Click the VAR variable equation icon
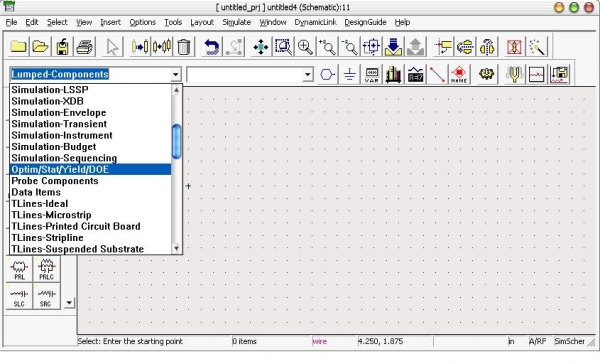 [372, 74]
